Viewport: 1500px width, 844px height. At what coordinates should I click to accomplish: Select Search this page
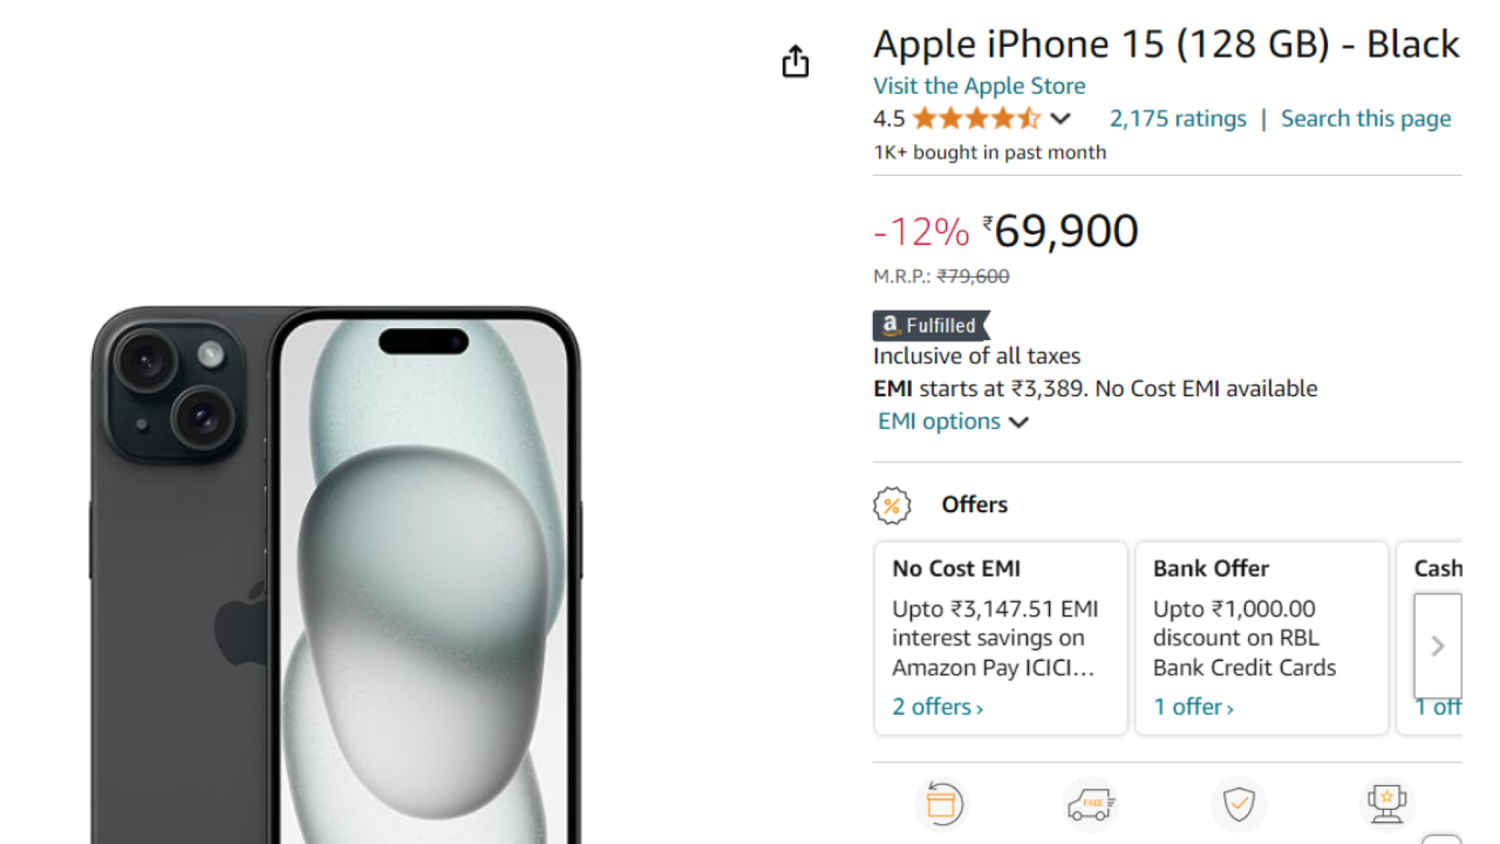tap(1366, 118)
